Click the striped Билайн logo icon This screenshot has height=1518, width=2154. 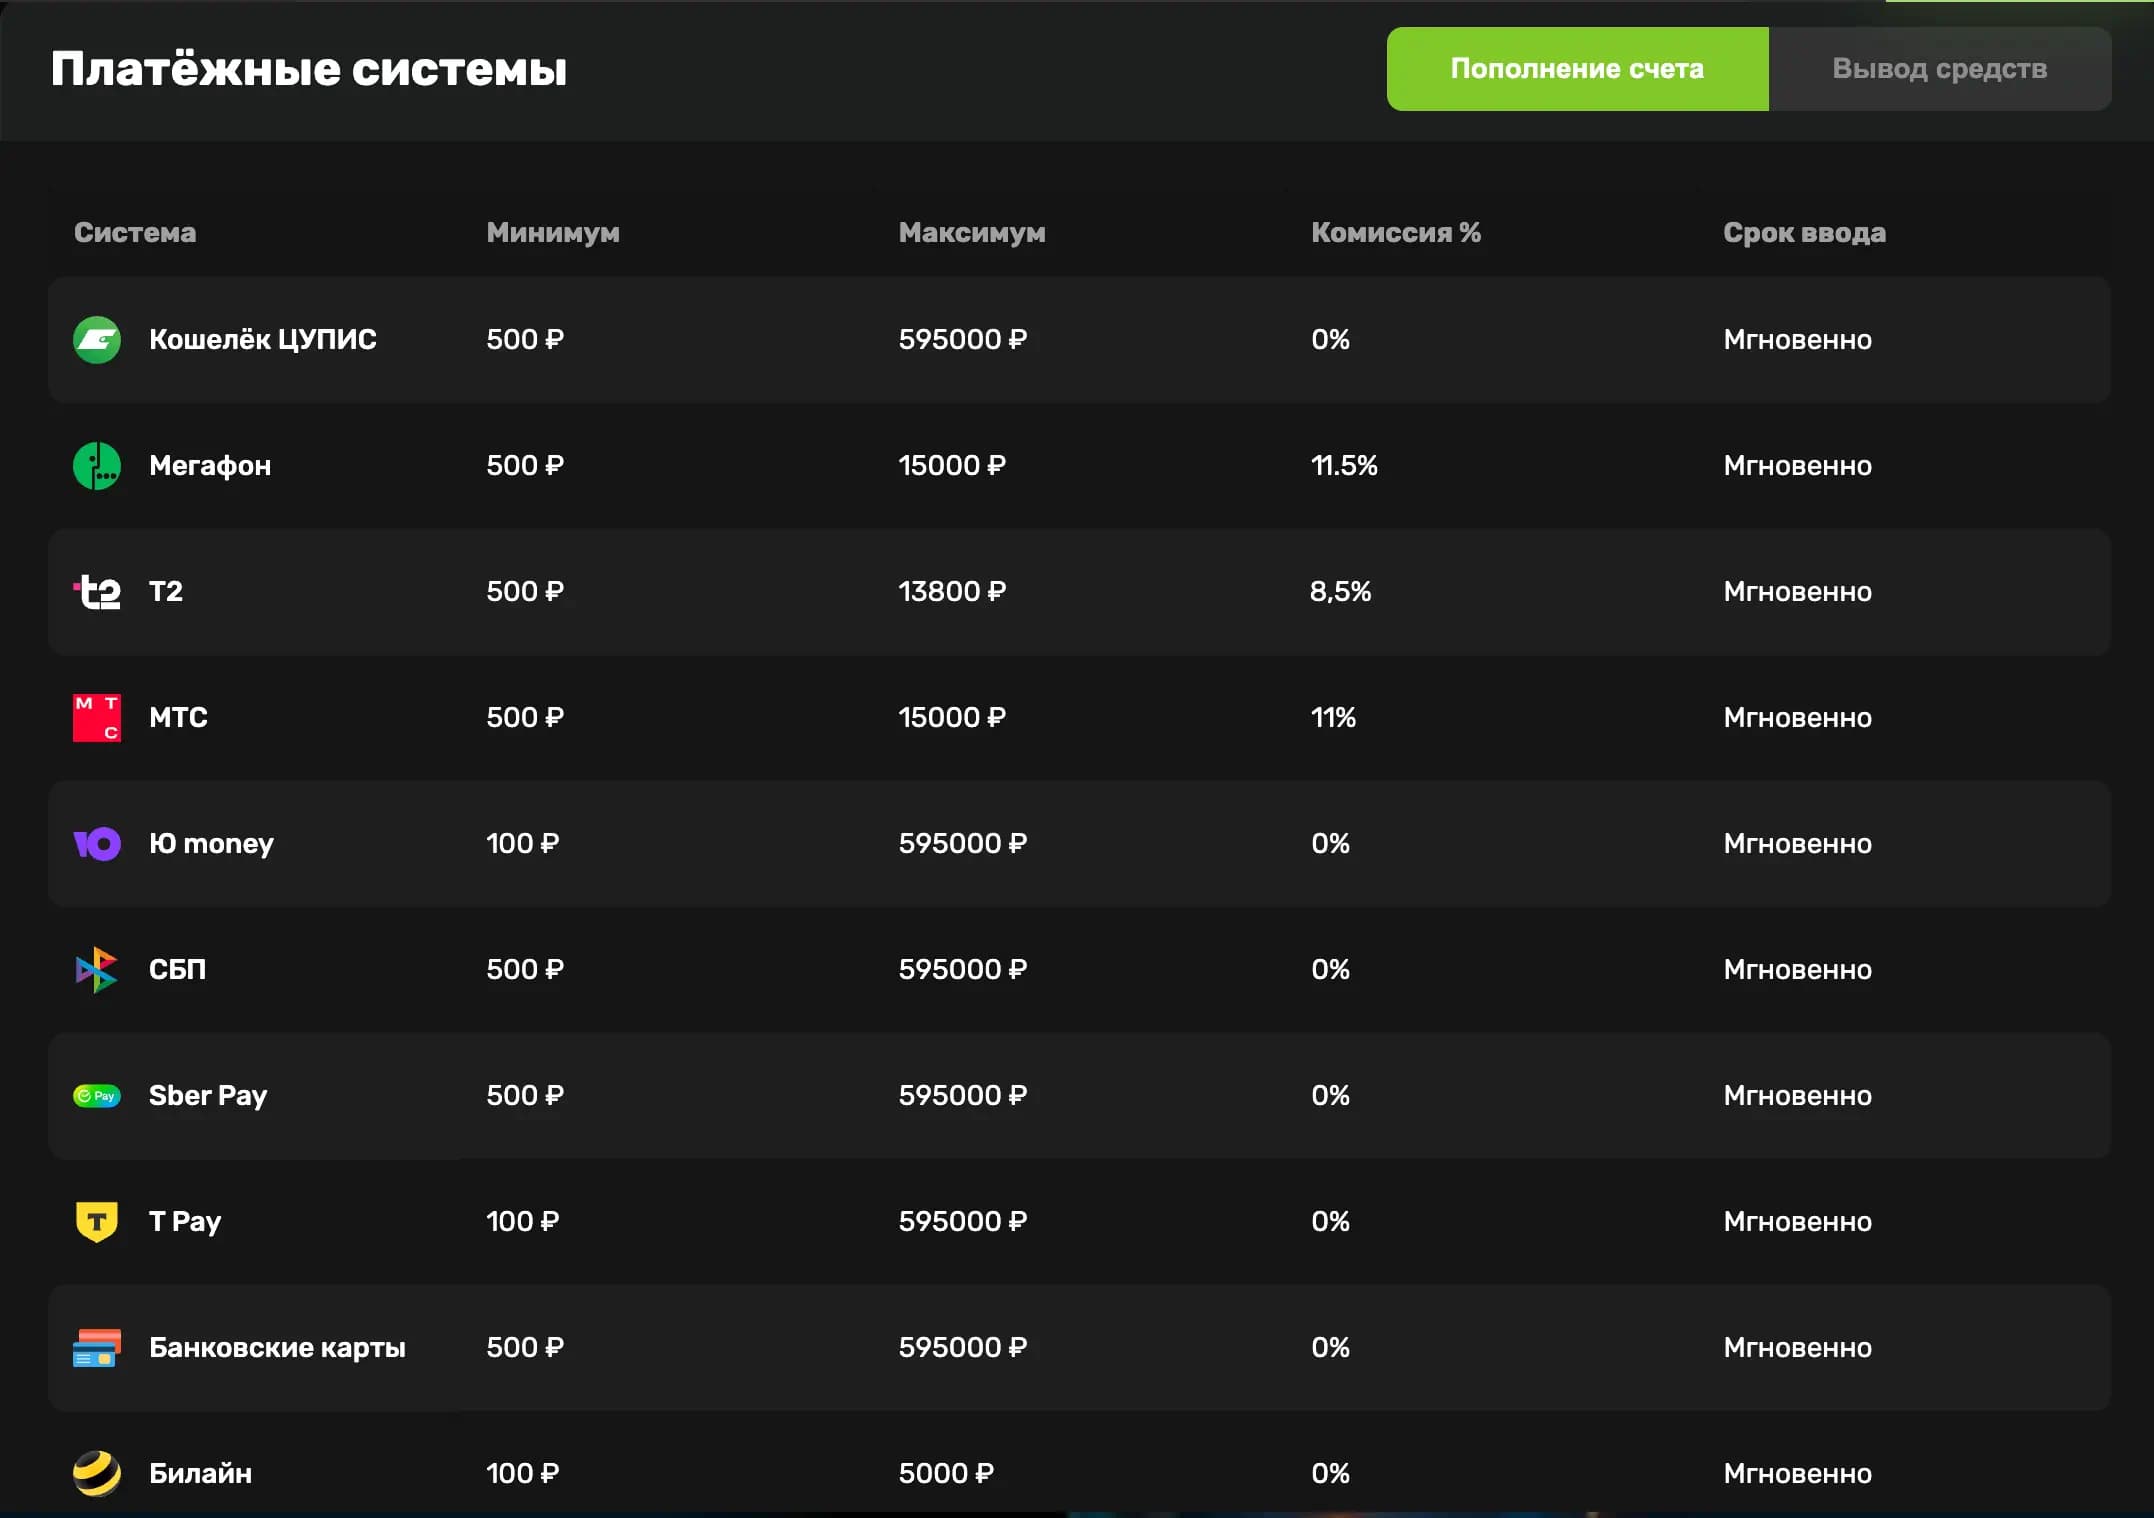coord(97,1474)
